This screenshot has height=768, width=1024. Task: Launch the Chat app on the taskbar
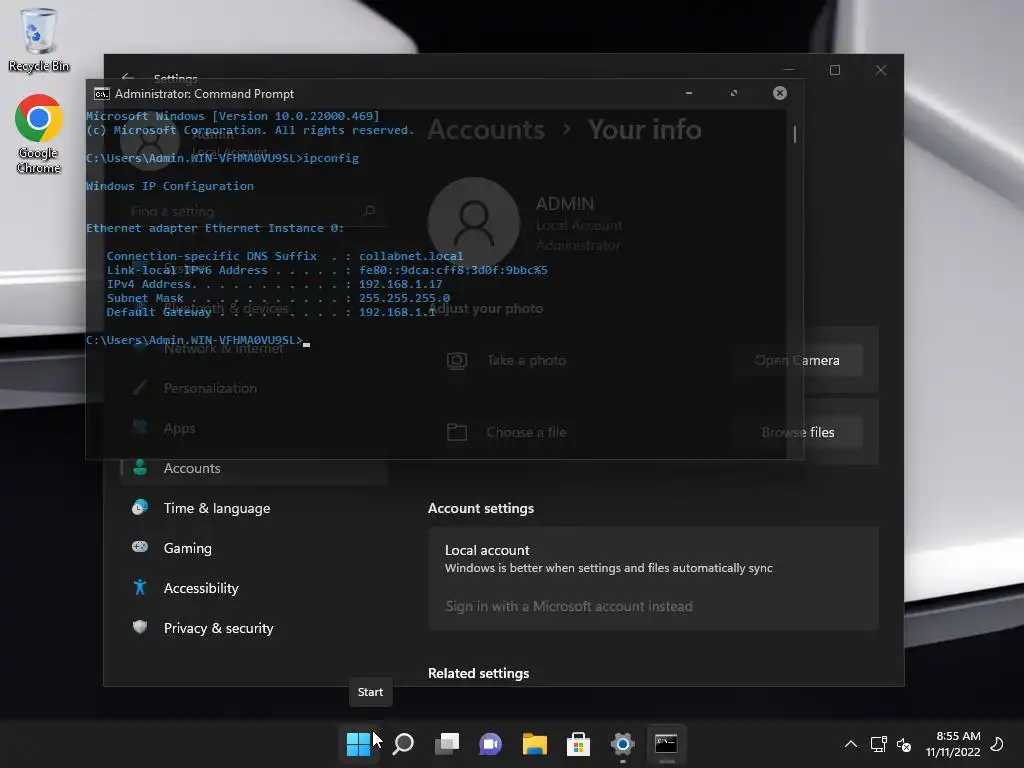click(x=490, y=744)
